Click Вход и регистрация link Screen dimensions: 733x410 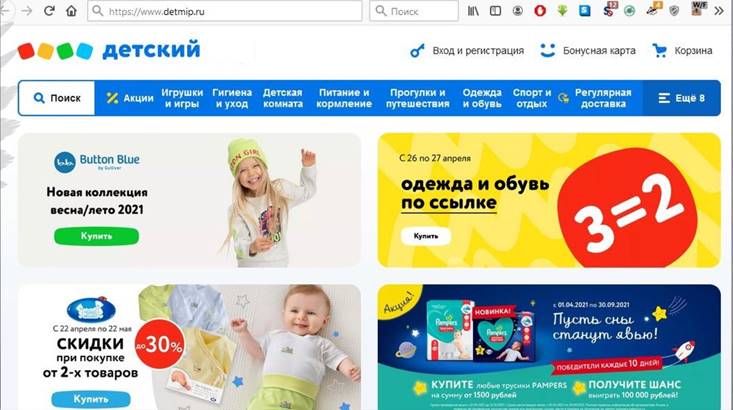tap(467, 50)
